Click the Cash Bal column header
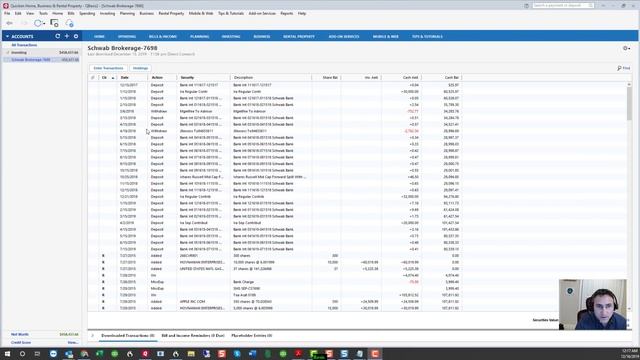640x360 pixels. tap(442, 78)
